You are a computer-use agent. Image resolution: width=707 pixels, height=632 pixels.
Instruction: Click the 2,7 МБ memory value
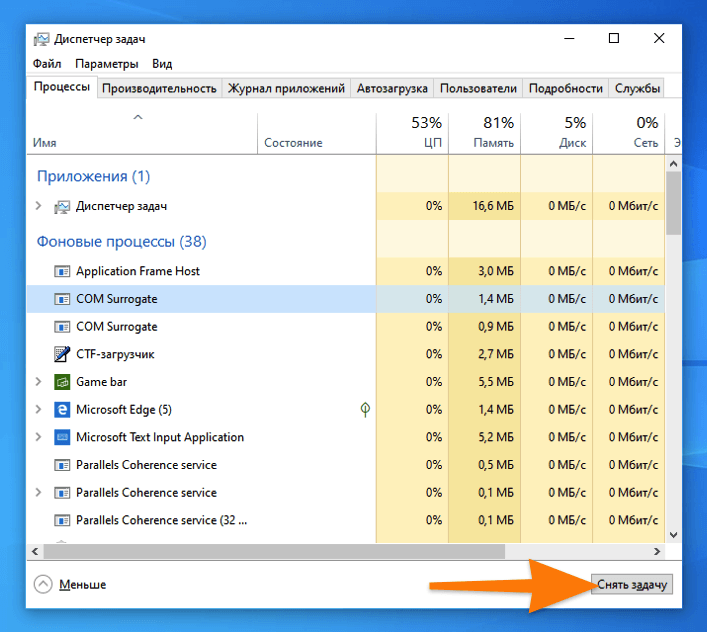click(496, 354)
